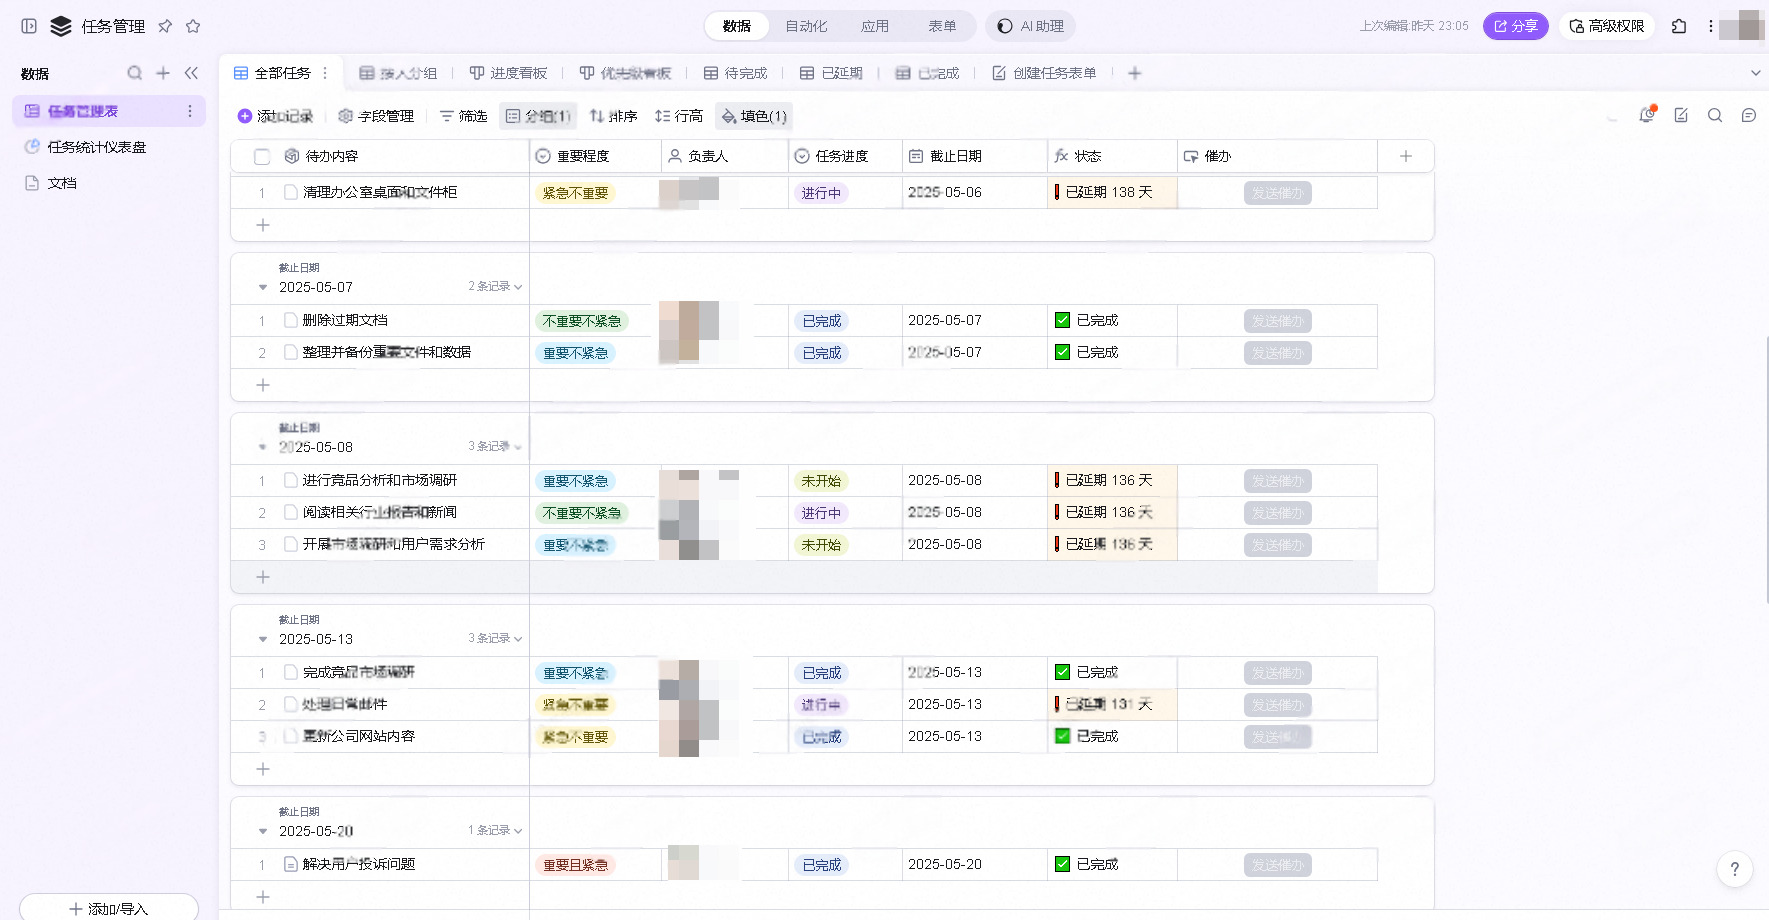Add a new column with plus icon
Viewport: 1769px width, 920px height.
pos(1405,156)
